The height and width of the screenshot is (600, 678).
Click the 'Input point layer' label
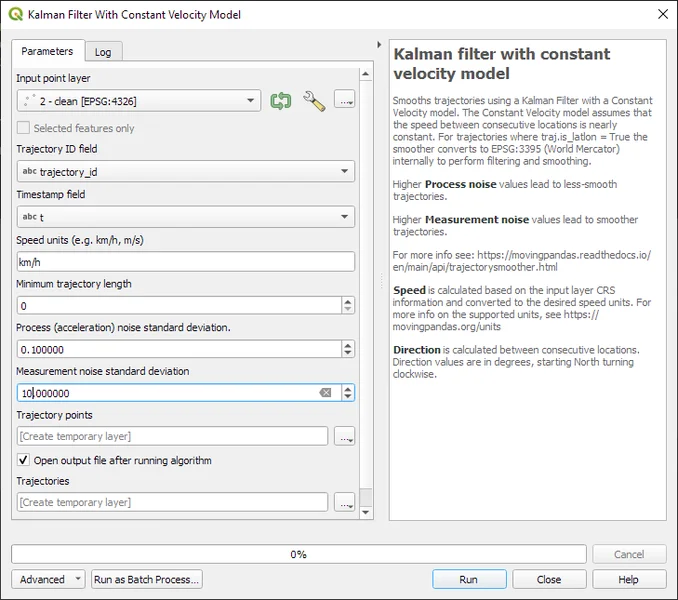click(53, 78)
